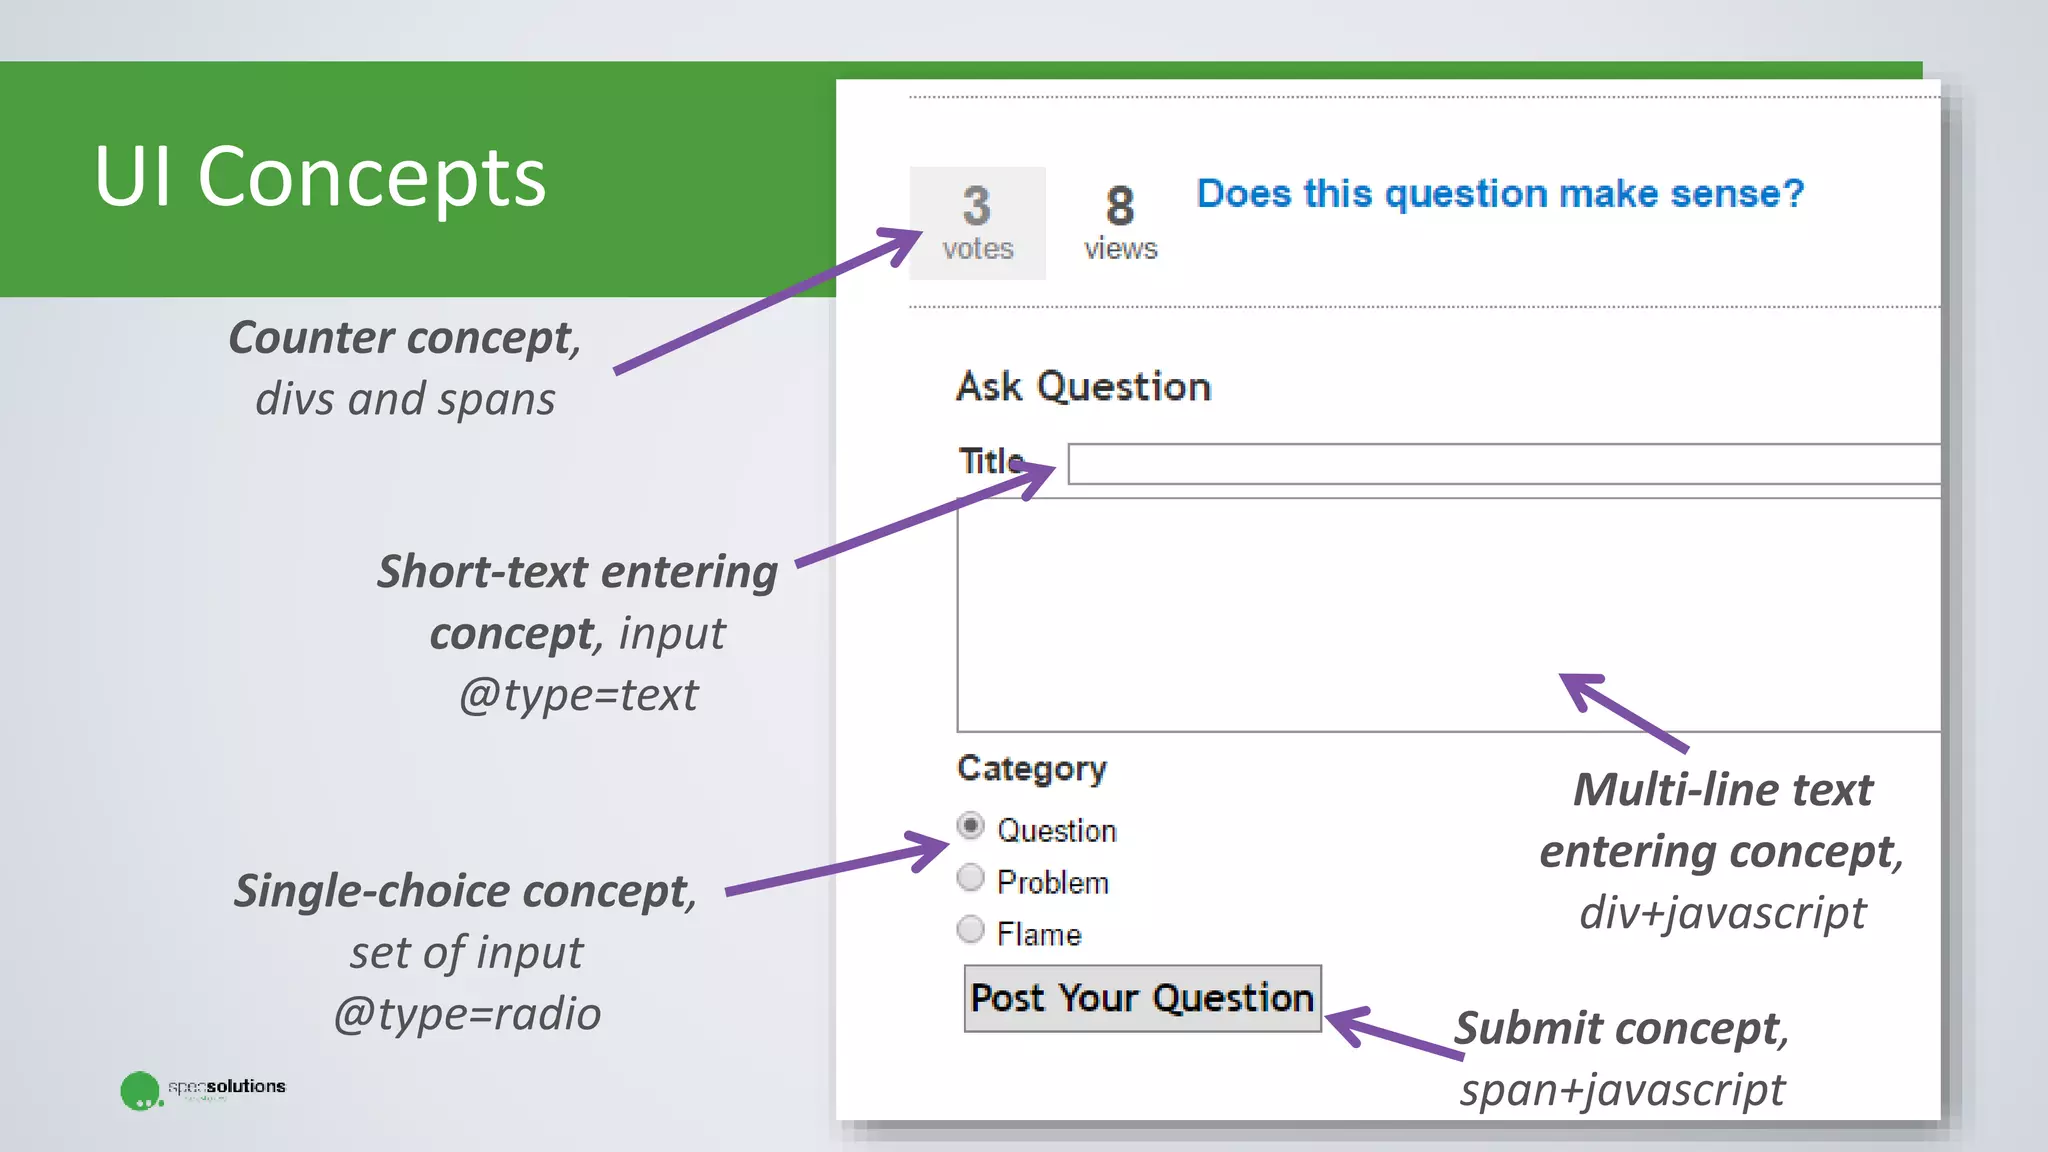This screenshot has height=1152, width=2048.
Task: Click the 'Counter concept, divs and spans' caption
Action: tap(405, 368)
